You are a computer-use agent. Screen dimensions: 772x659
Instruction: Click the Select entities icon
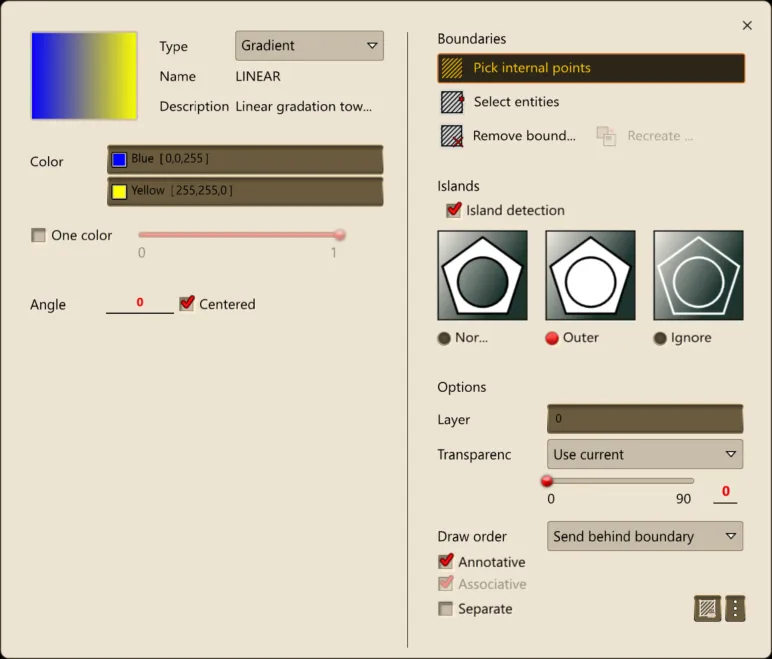[453, 102]
